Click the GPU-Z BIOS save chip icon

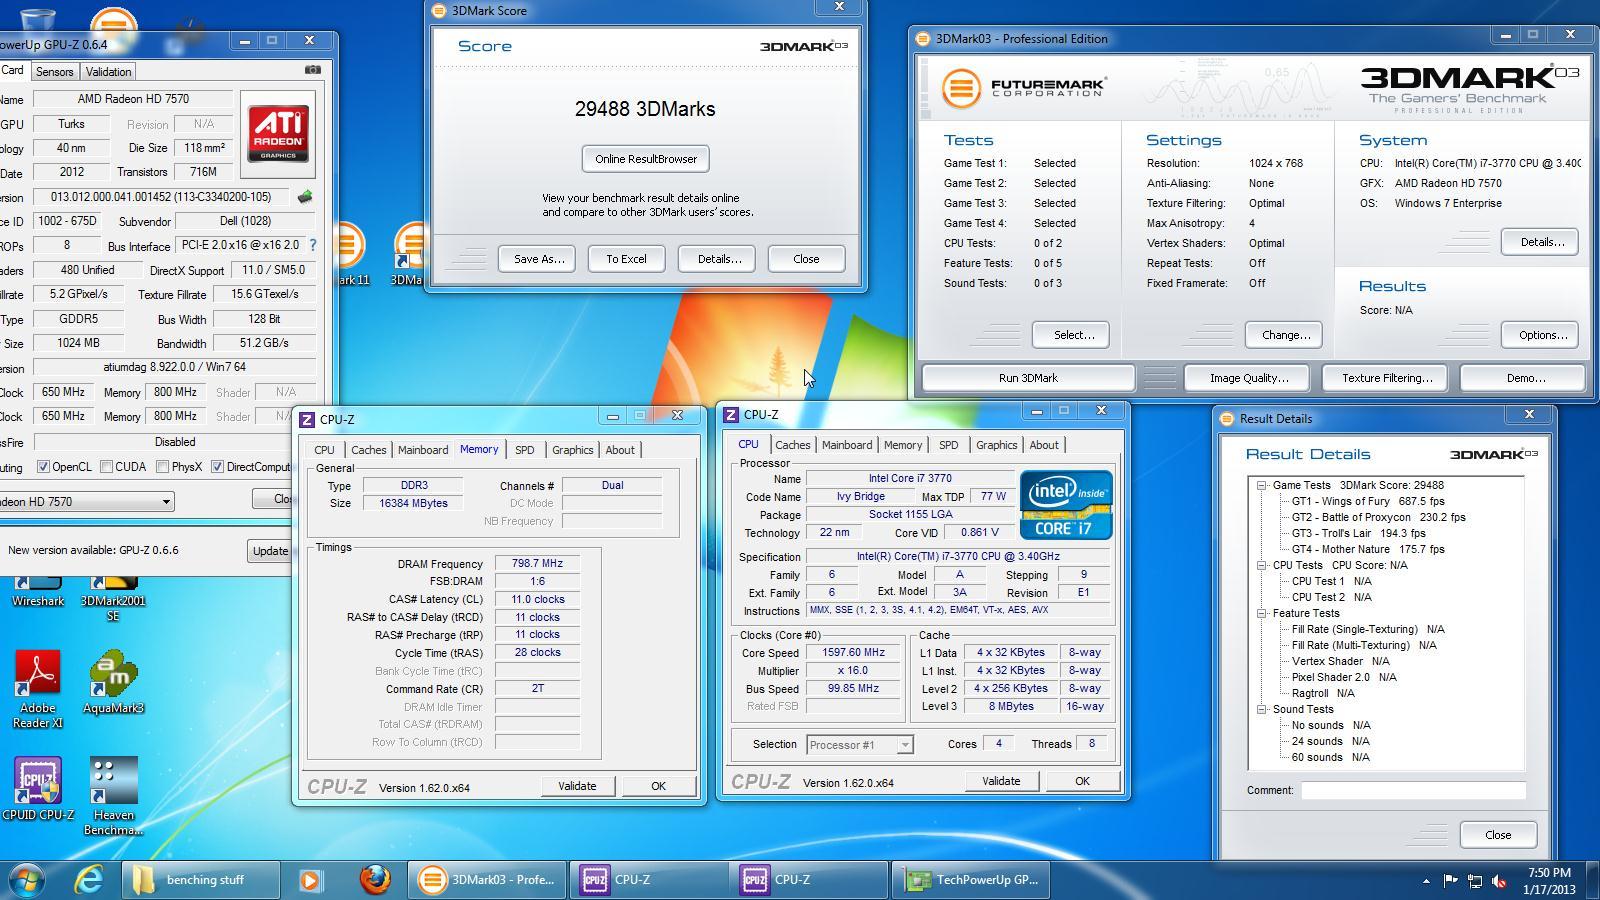(x=305, y=197)
